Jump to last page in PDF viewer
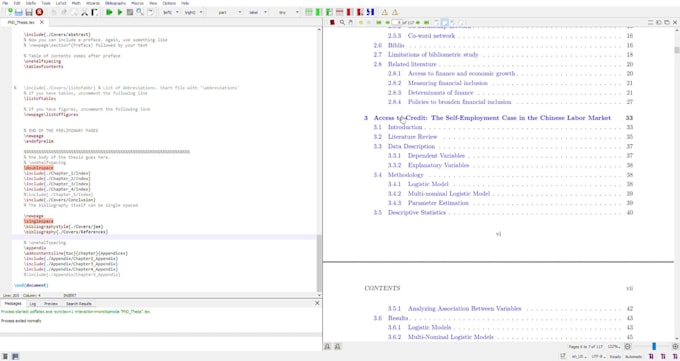Image resolution: width=680 pixels, height=361 pixels. 426,22
